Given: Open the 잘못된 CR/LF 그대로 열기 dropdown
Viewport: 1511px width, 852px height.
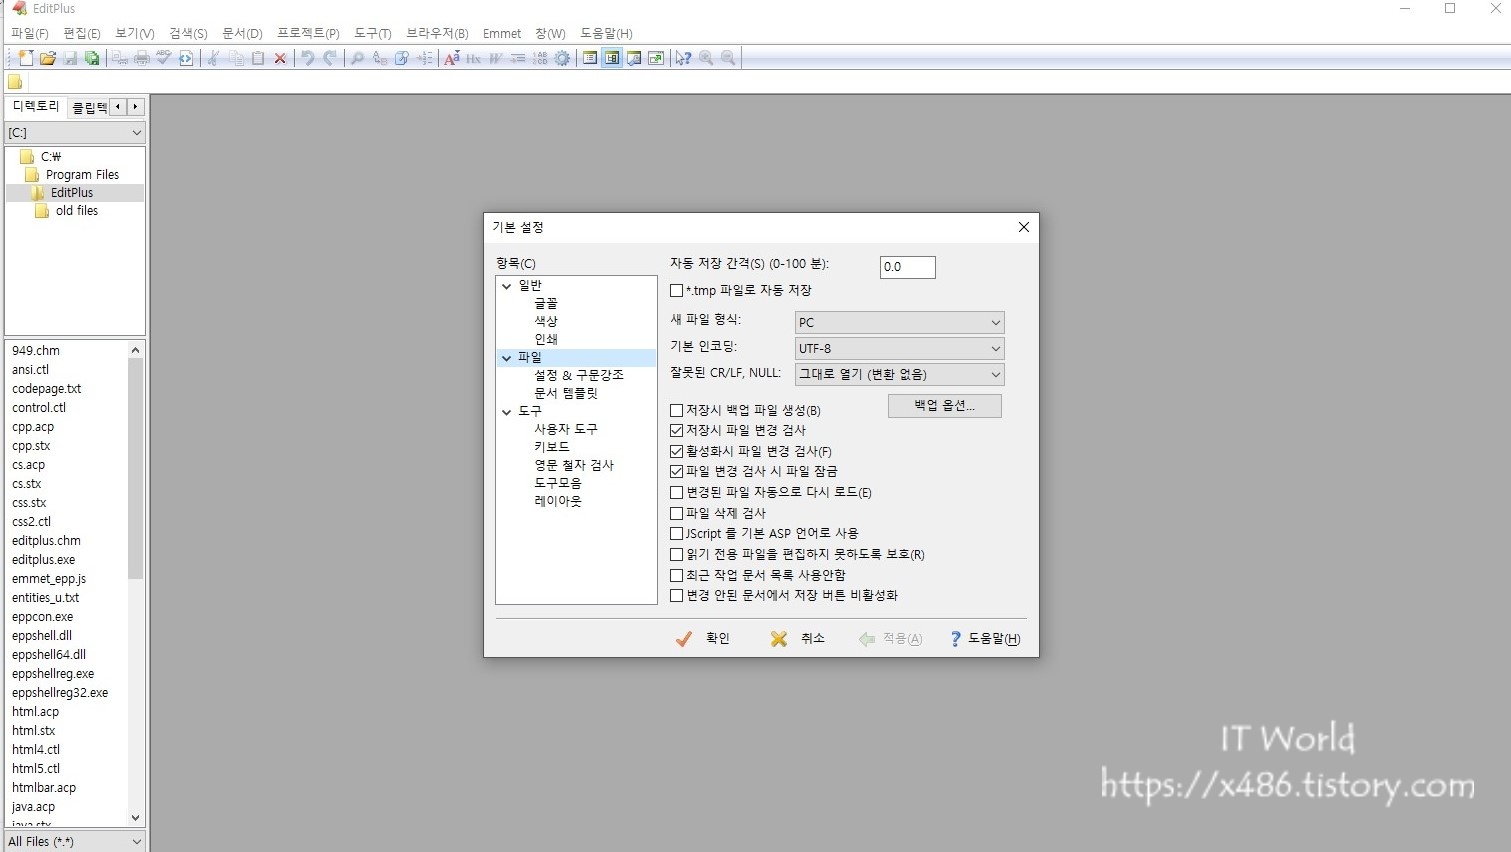Looking at the screenshot, I should (899, 374).
